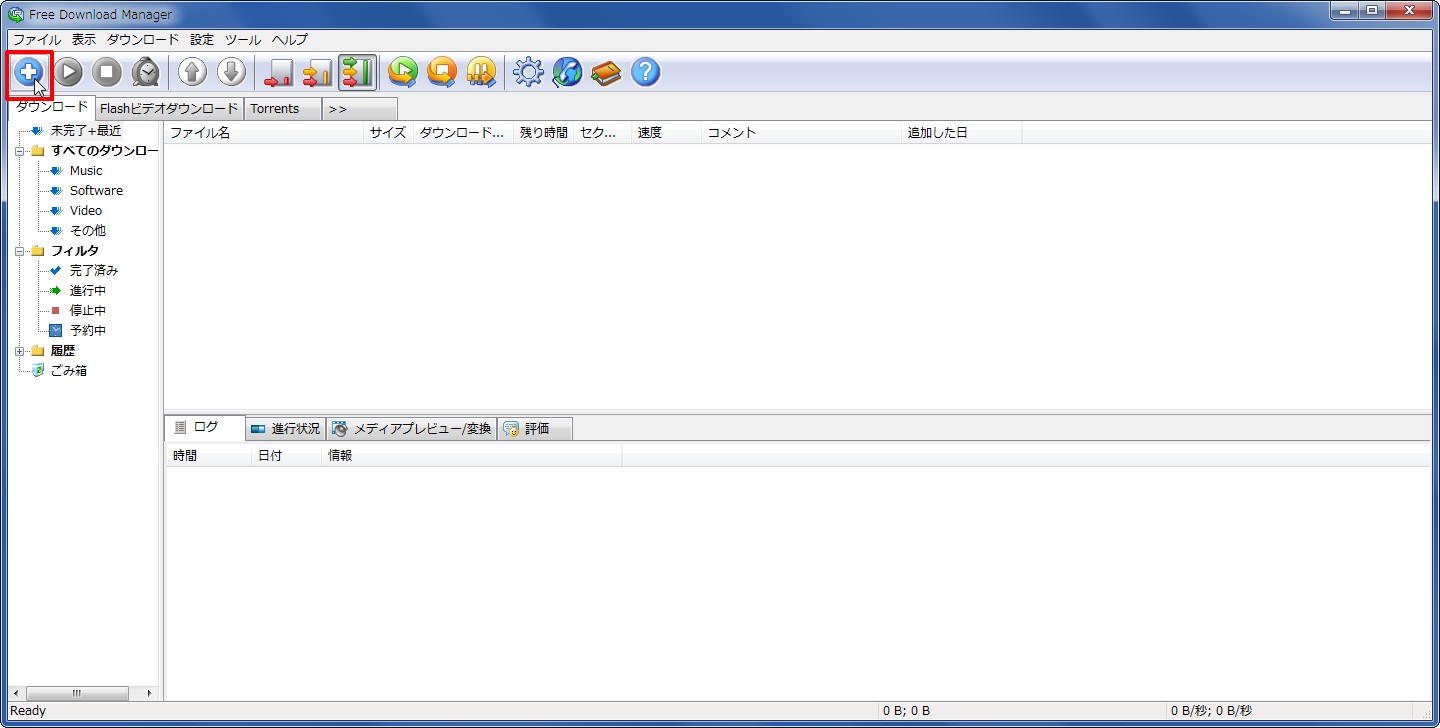The image size is (1440, 728).
Task: Click the Stop download square icon
Action: (x=107, y=72)
